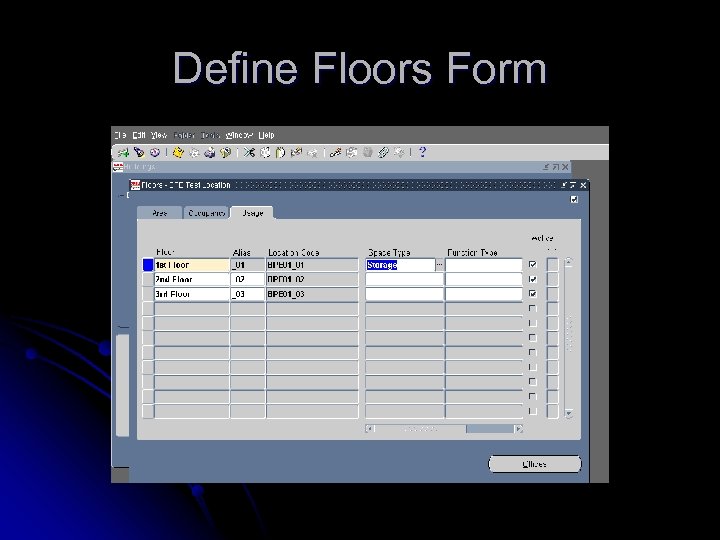
Task: Click the _01 alias field
Action: pyautogui.click(x=248, y=265)
